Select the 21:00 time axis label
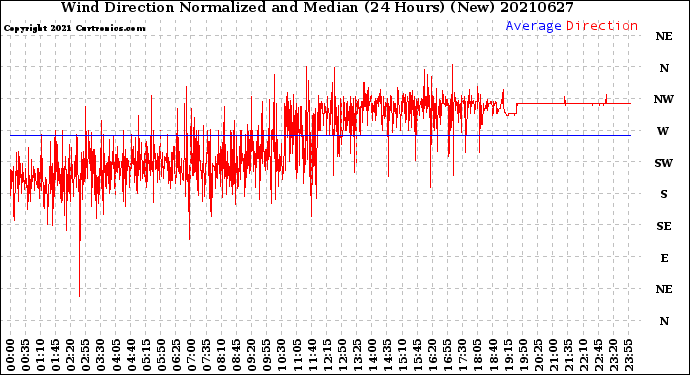This screenshot has height=375, width=690. click(553, 355)
